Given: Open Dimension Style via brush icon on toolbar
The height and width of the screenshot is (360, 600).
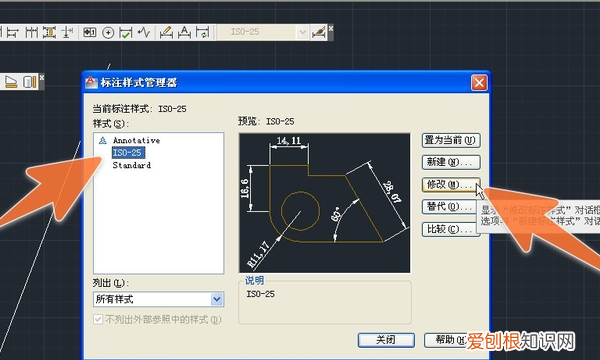Looking at the screenshot, I should coord(318,33).
